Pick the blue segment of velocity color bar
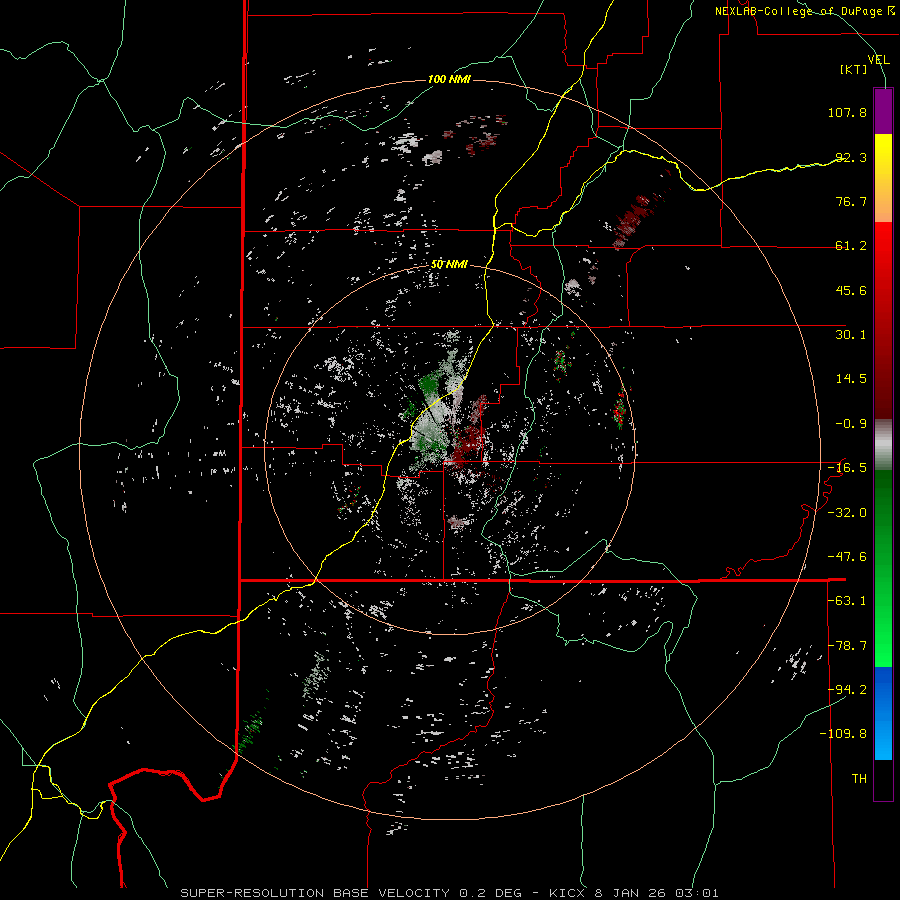This screenshot has height=900, width=900. pos(883,713)
